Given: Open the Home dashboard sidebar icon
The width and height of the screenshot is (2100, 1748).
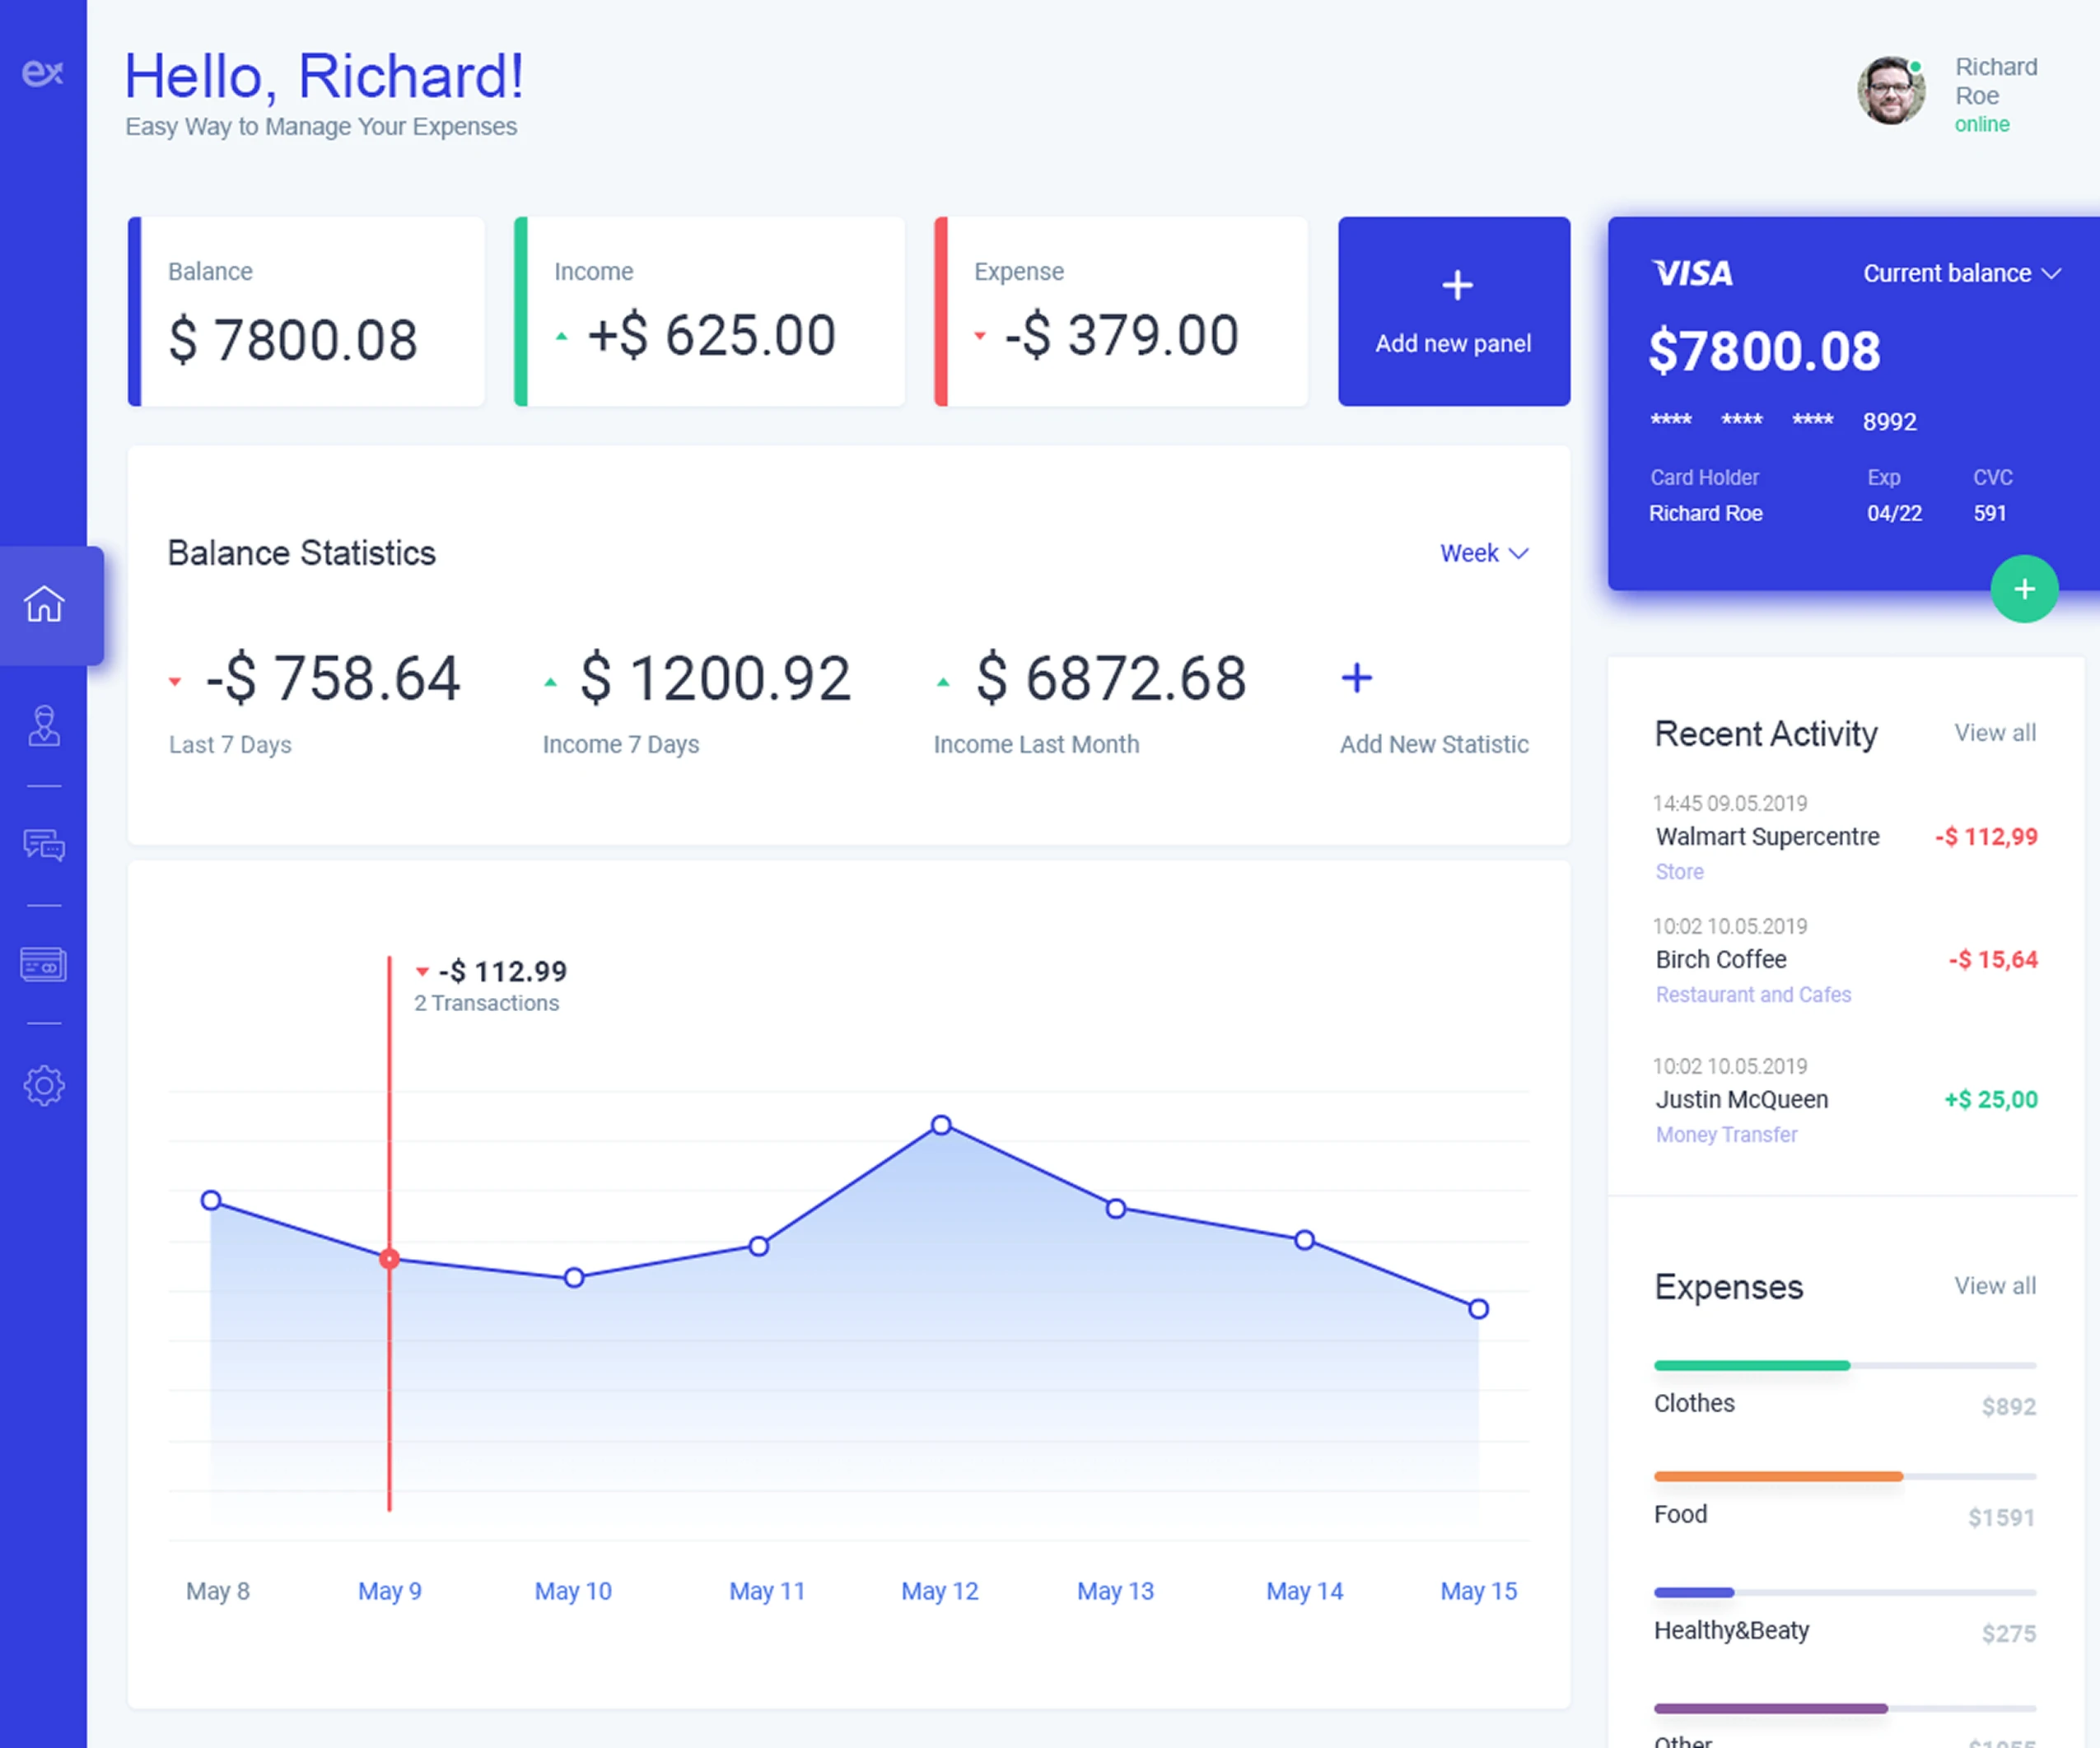Looking at the screenshot, I should 44,604.
